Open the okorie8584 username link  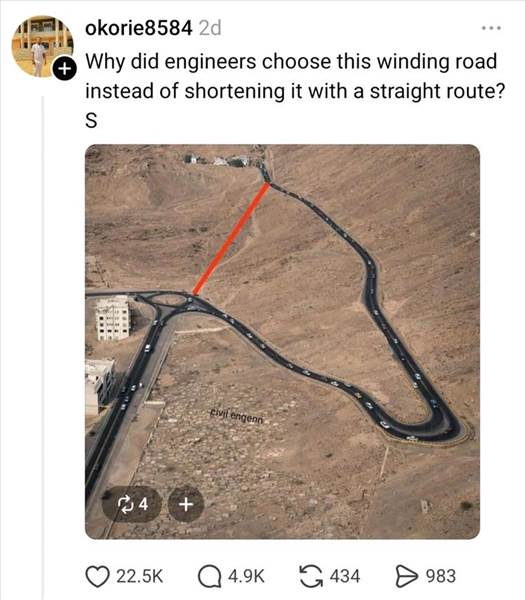(x=139, y=28)
